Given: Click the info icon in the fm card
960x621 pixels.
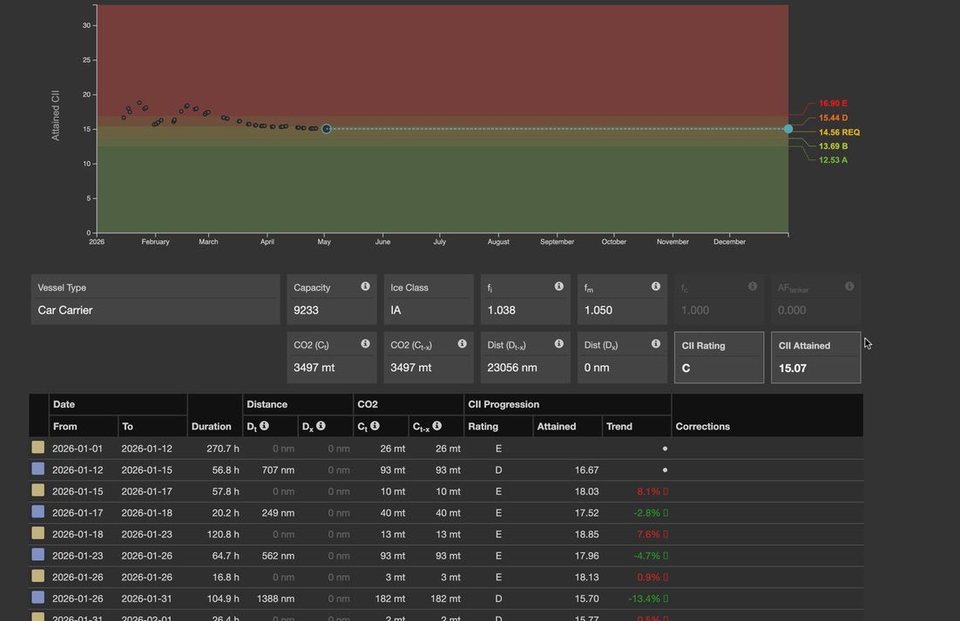Looking at the screenshot, I should pos(656,286).
